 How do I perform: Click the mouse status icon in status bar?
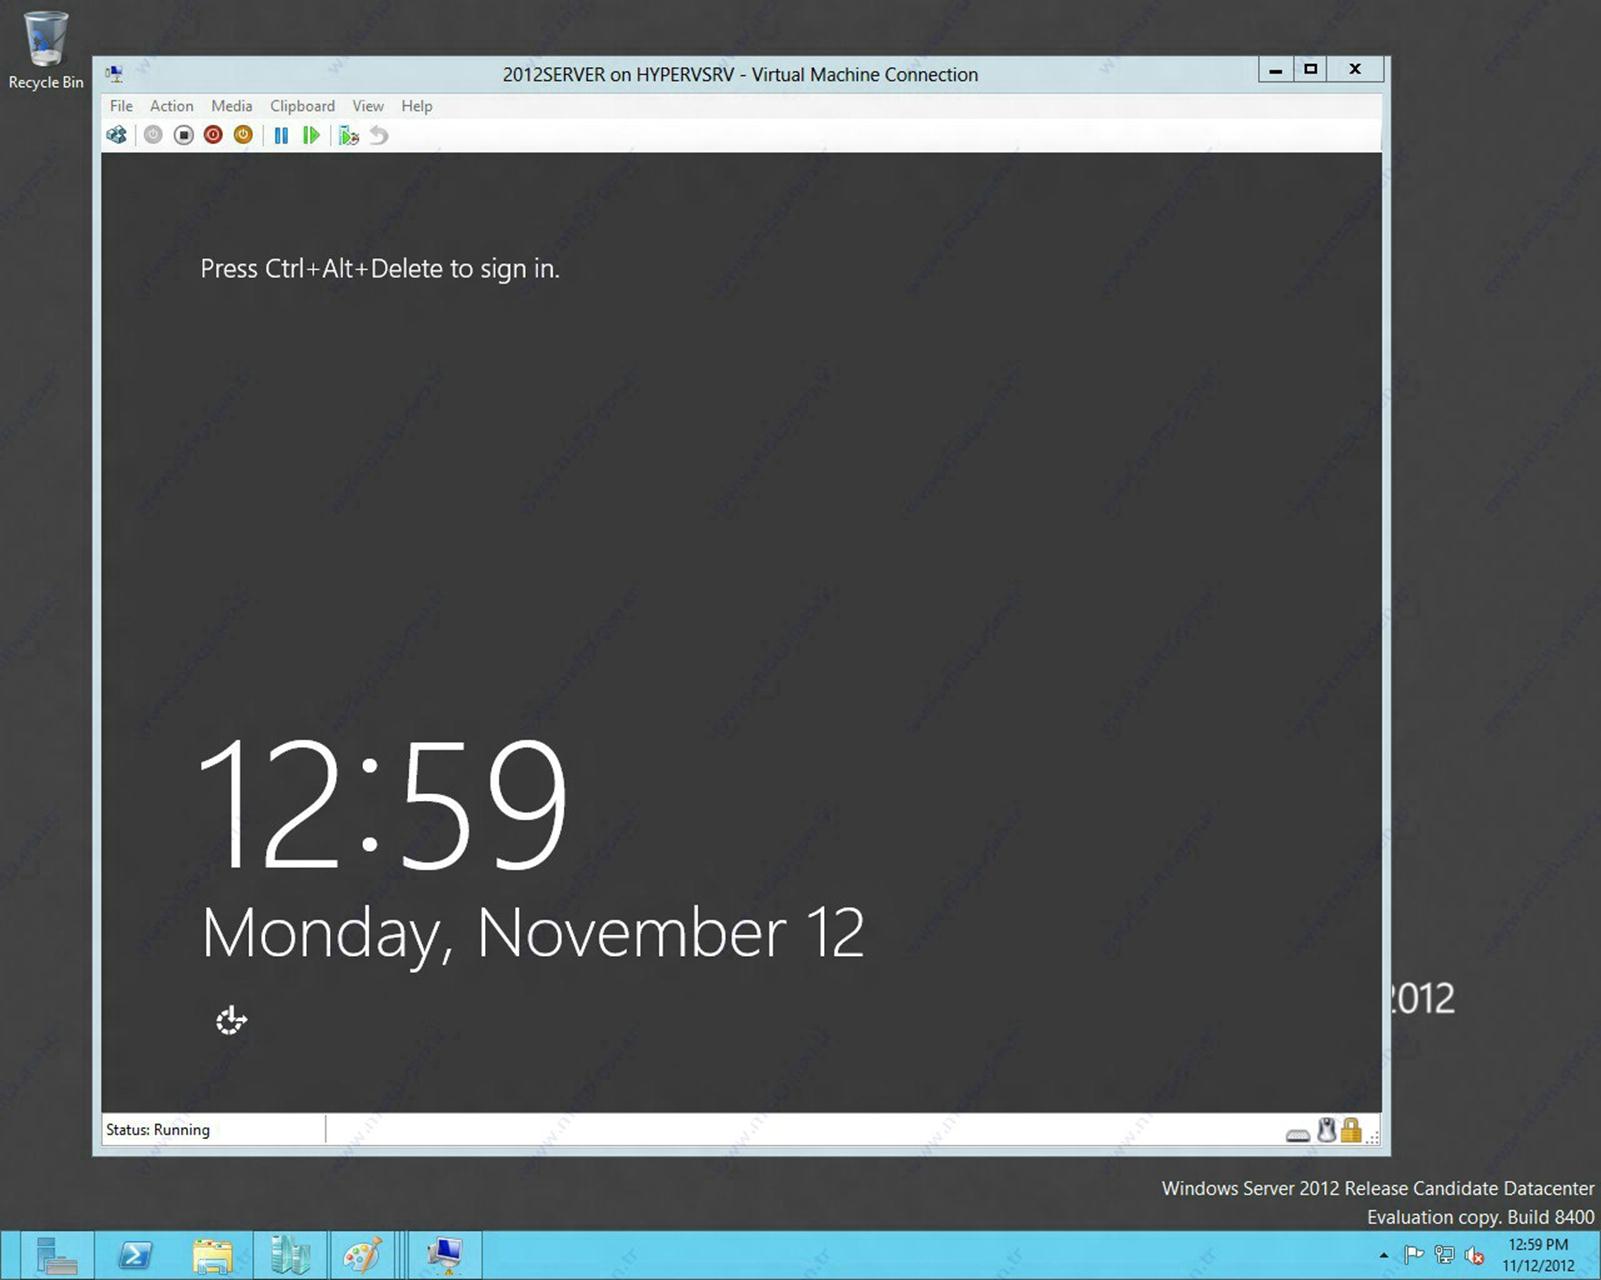point(1326,1130)
